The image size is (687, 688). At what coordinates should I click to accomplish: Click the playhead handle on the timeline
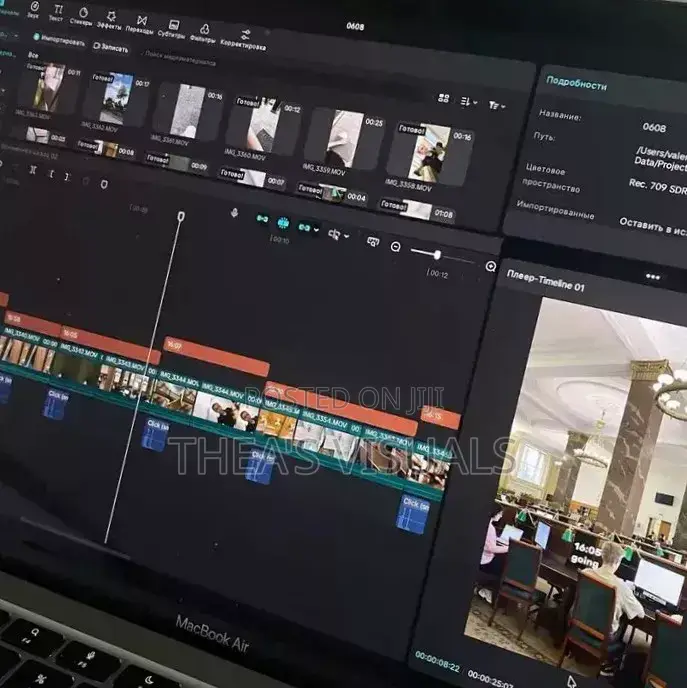pyautogui.click(x=181, y=216)
